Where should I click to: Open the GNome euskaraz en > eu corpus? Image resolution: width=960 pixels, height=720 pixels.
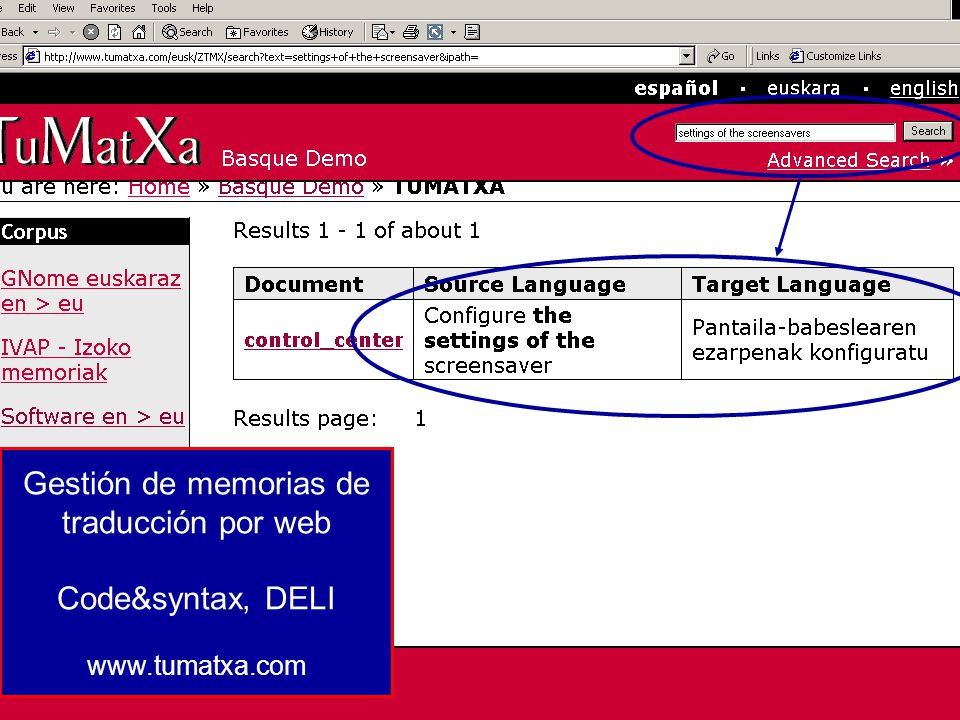(x=91, y=291)
